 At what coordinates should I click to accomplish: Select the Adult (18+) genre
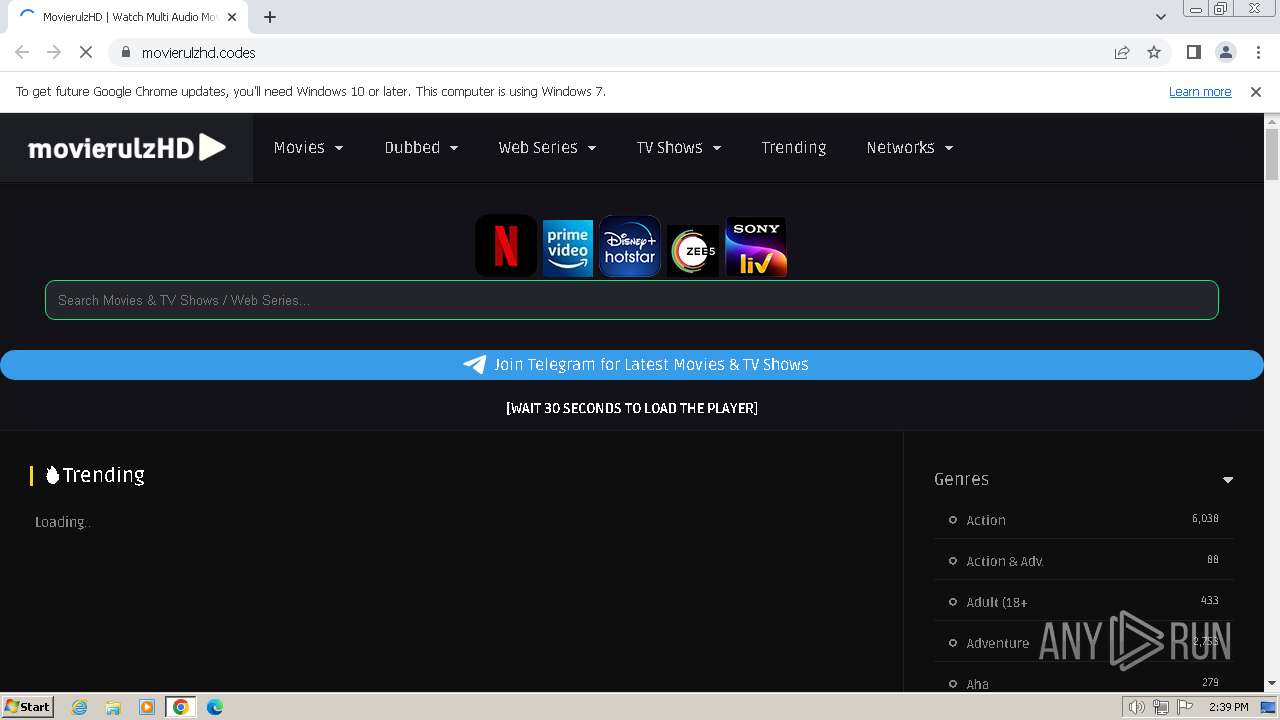click(997, 602)
